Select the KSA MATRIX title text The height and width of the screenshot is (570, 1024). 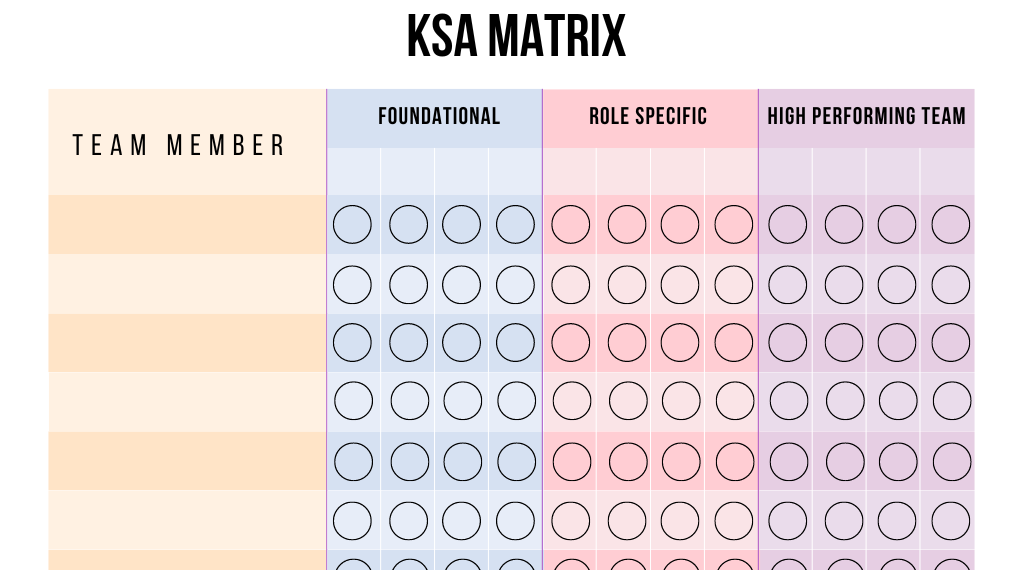click(x=516, y=37)
